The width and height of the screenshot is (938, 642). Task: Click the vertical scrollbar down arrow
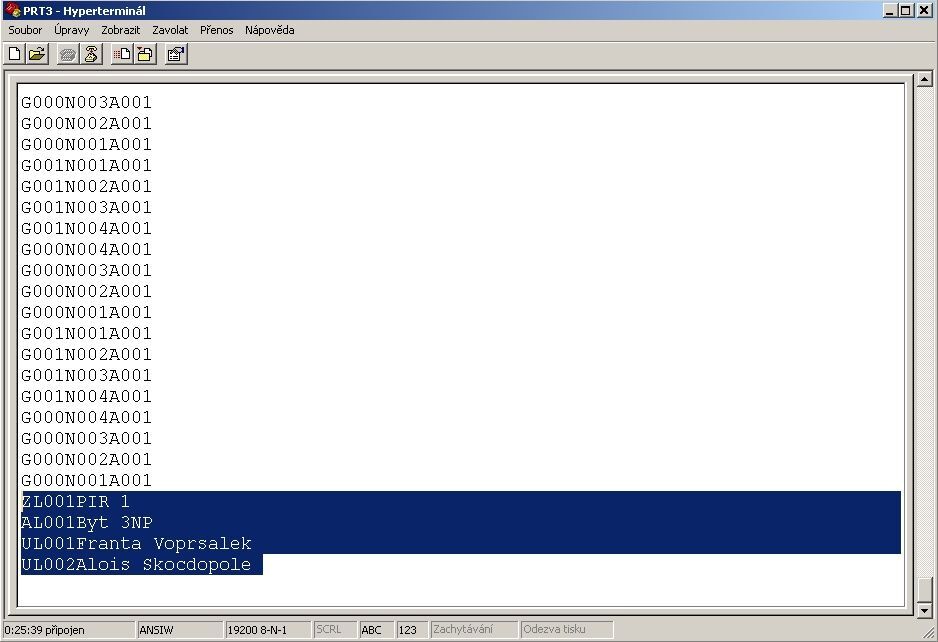[924, 609]
